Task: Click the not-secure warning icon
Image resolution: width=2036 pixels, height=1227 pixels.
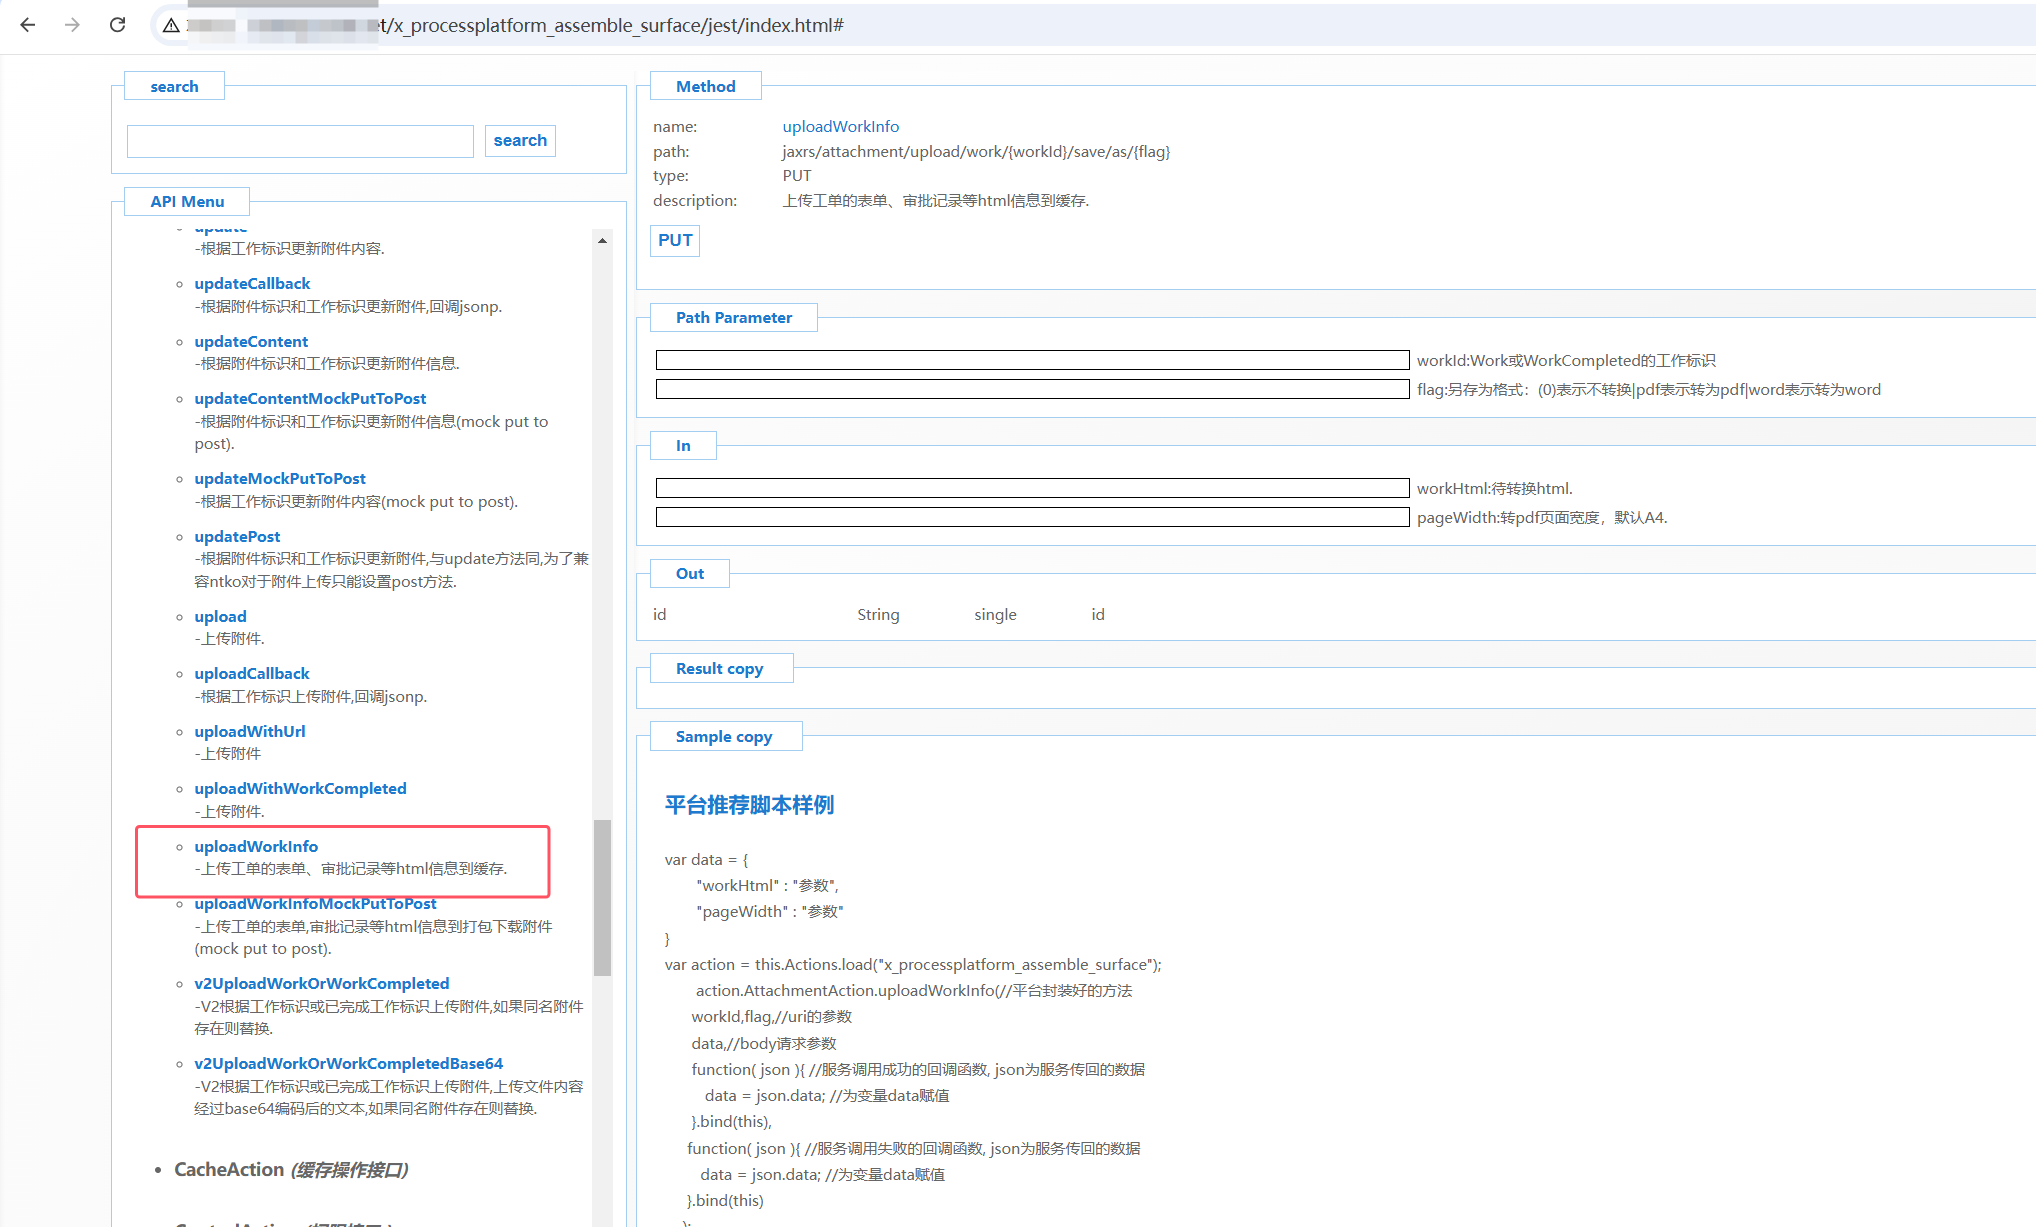Action: (171, 25)
